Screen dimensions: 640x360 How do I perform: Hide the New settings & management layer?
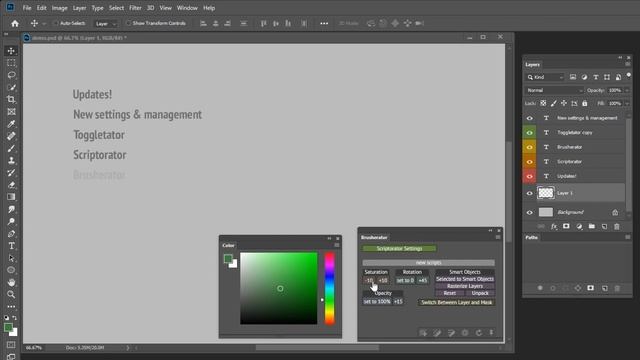[529, 118]
